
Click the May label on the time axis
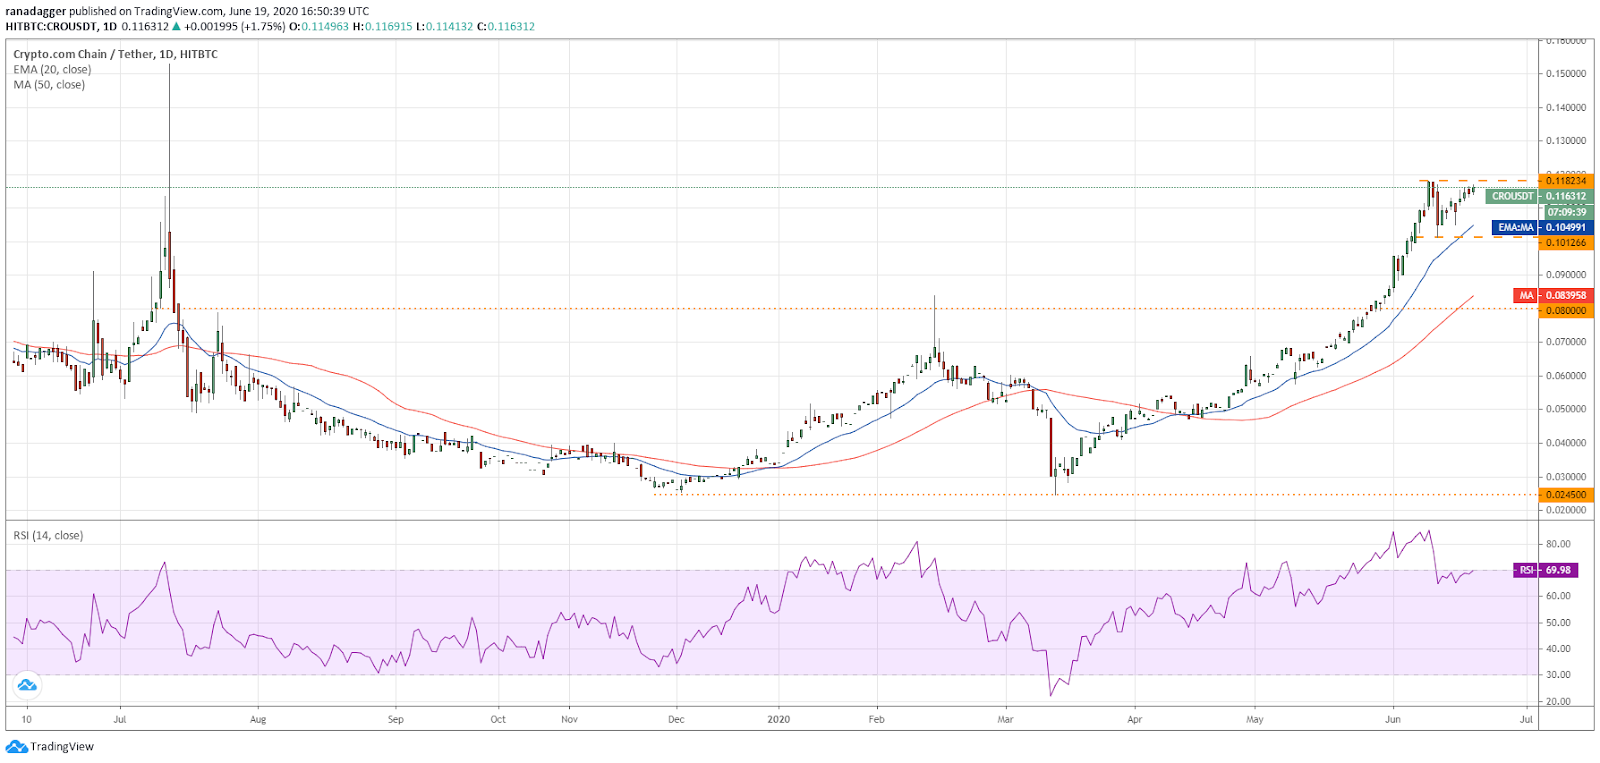1255,720
